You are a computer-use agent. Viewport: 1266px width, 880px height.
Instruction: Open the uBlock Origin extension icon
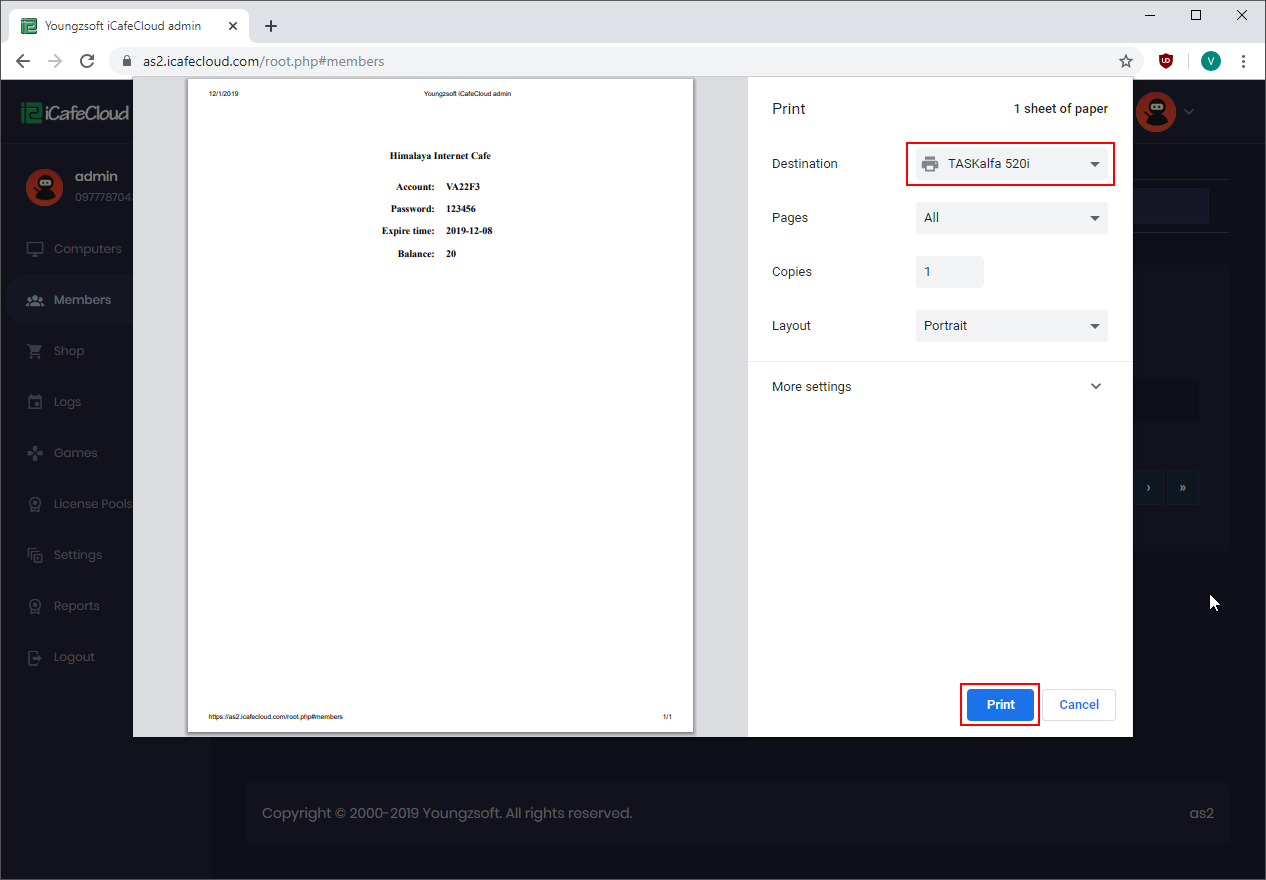point(1166,61)
